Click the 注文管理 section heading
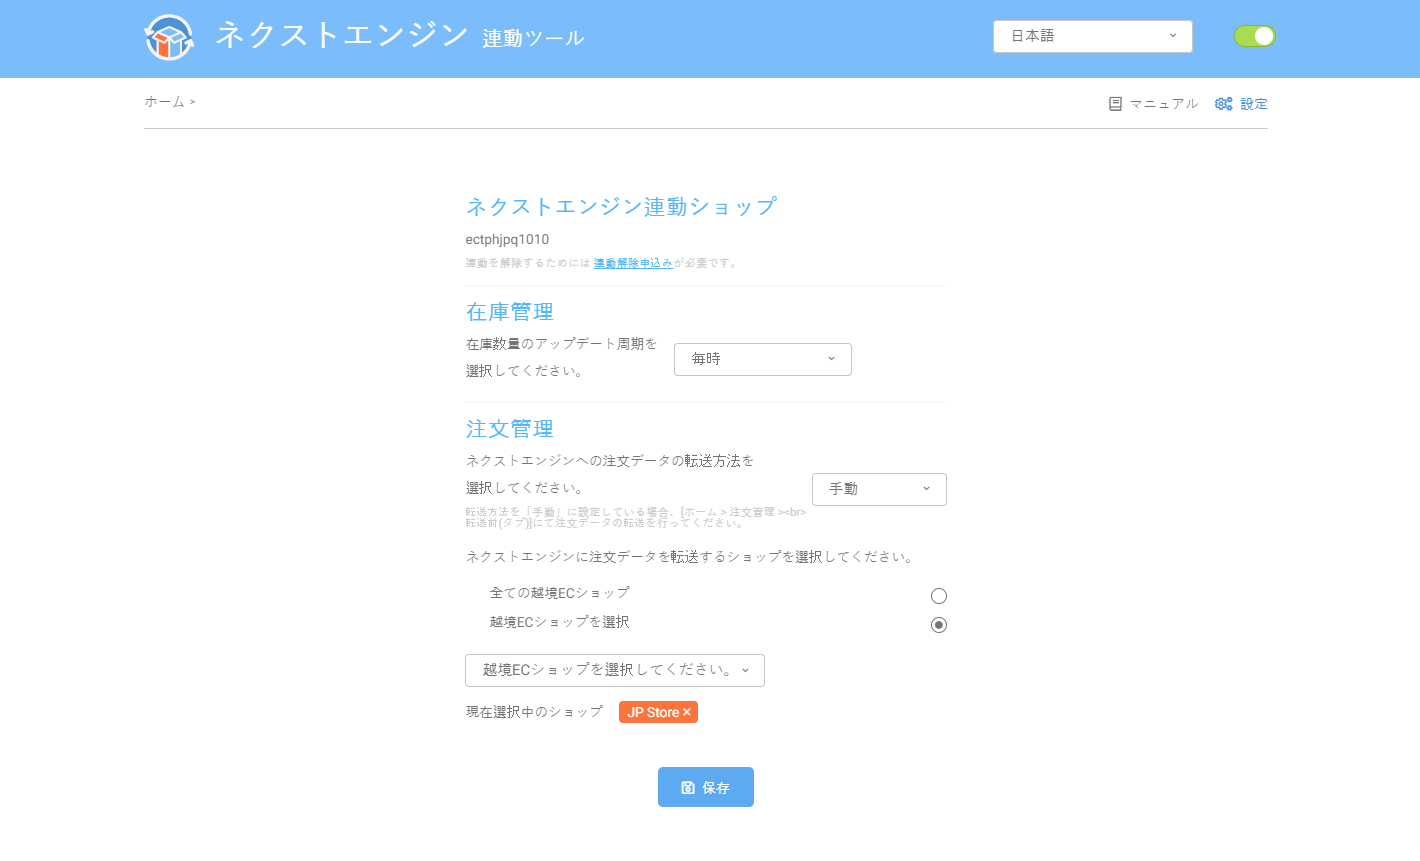Image resolution: width=1420 pixels, height=861 pixels. (x=510, y=429)
